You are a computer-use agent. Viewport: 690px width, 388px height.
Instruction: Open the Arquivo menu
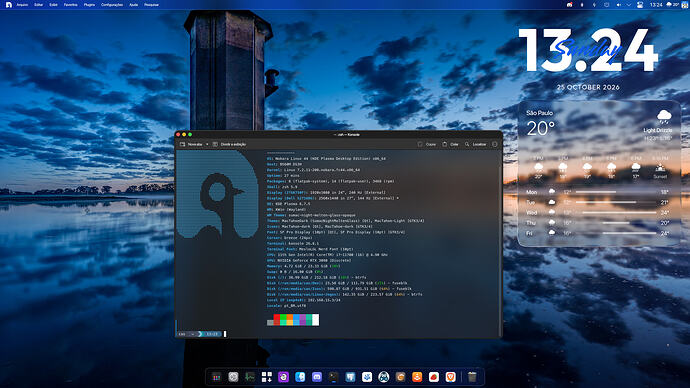pos(22,5)
